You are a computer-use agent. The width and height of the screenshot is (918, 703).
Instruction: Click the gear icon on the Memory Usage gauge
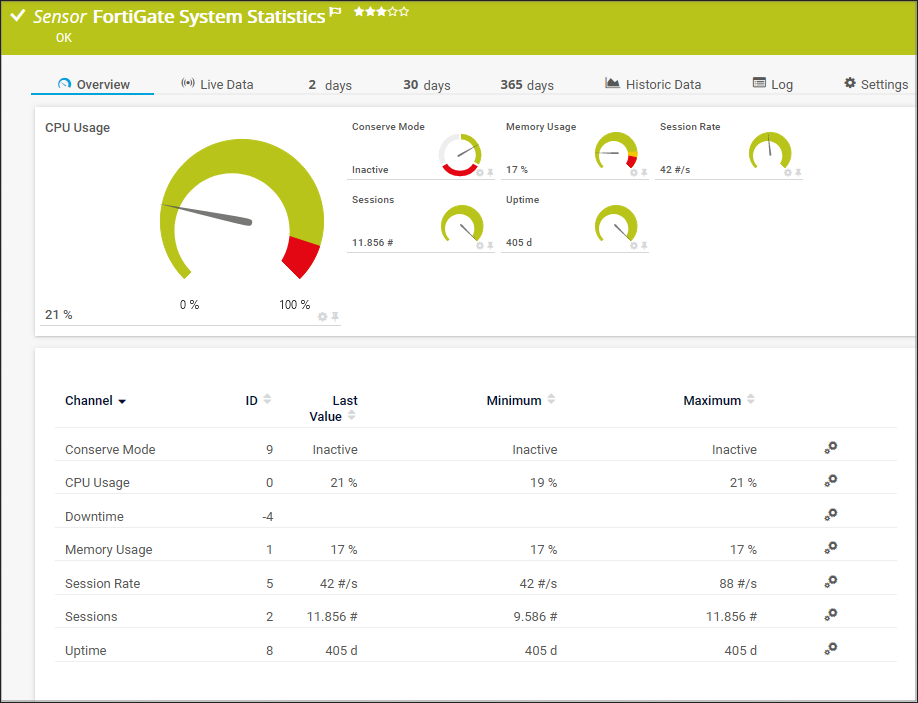(x=633, y=173)
